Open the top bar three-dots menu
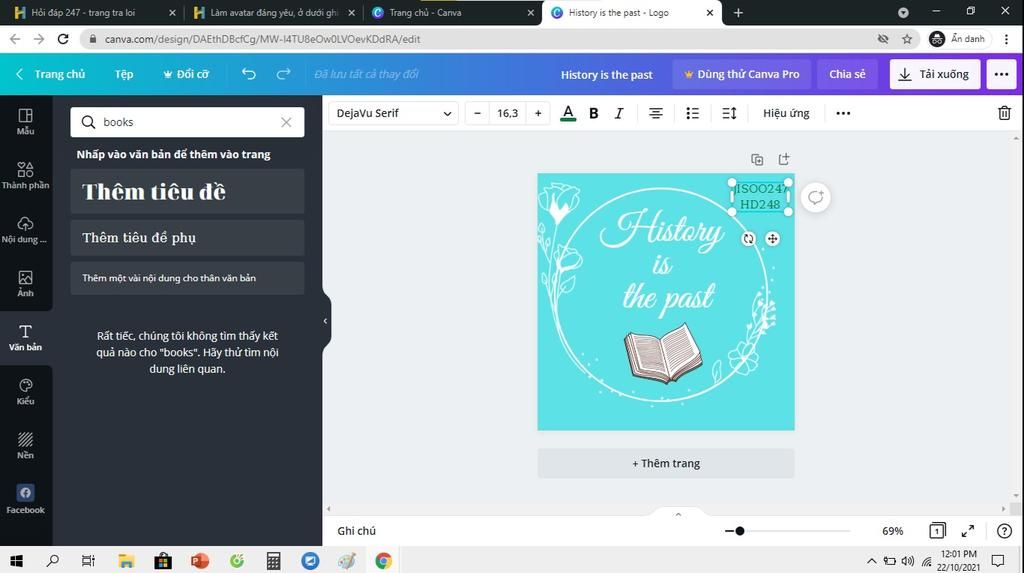 [1001, 74]
